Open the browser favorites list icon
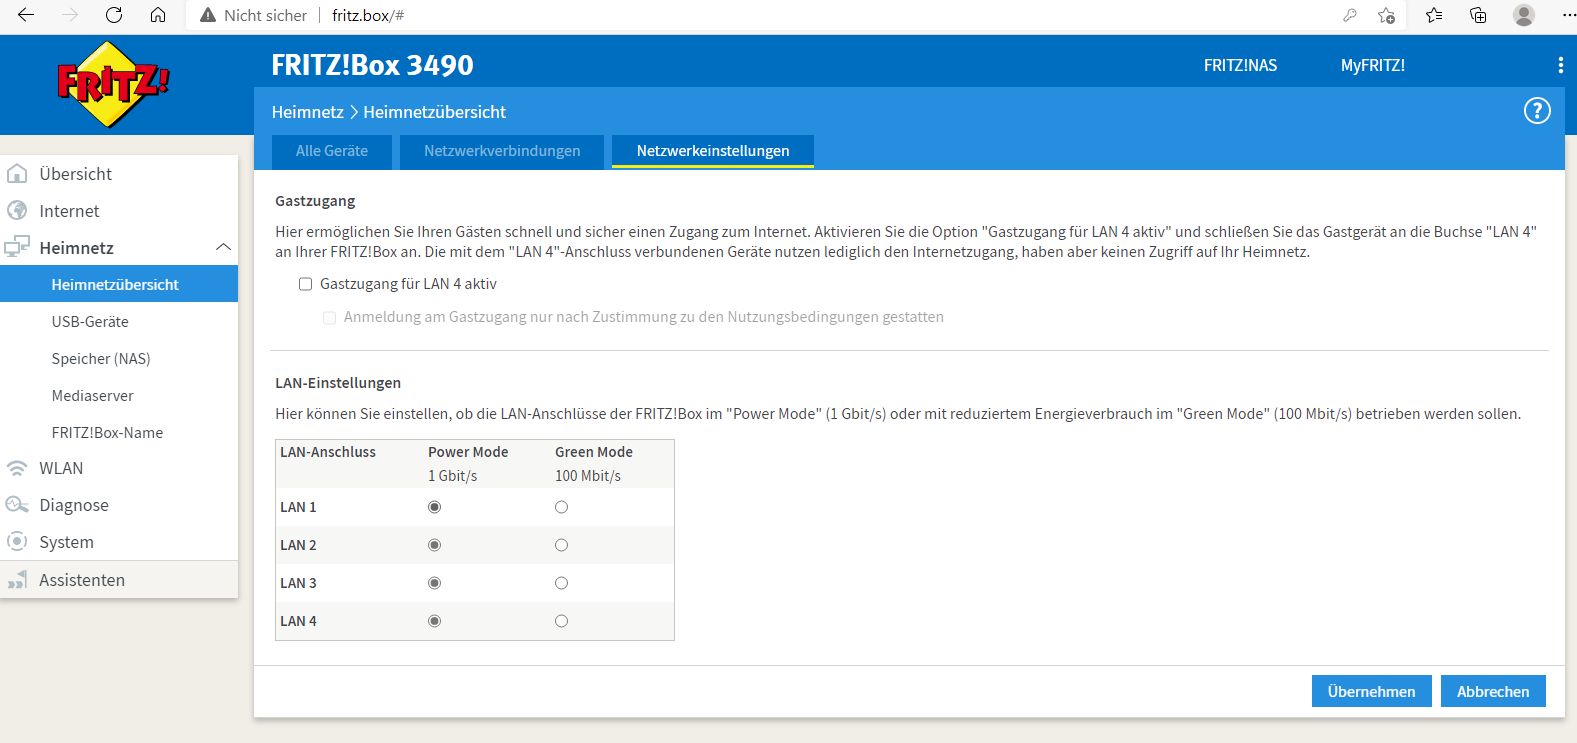This screenshot has width=1577, height=743. tap(1434, 15)
